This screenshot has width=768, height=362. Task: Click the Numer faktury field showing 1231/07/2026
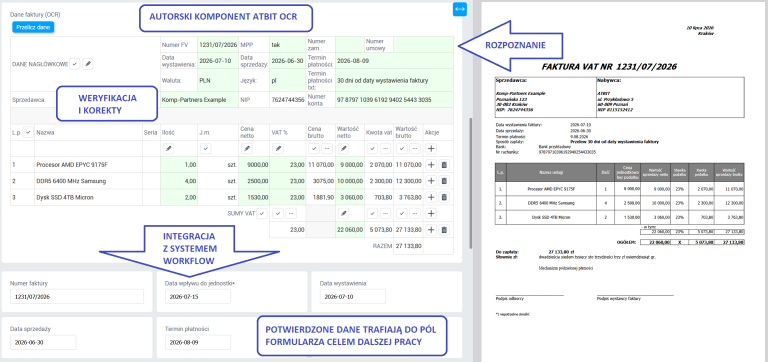tap(77, 296)
